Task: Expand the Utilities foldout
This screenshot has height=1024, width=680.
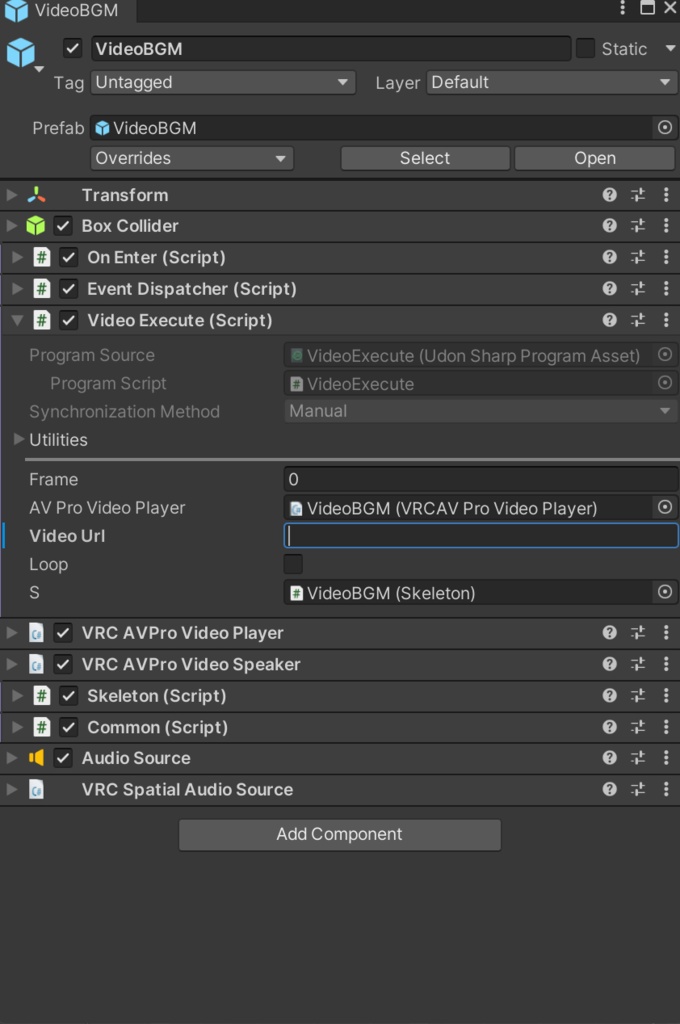Action: (x=18, y=439)
